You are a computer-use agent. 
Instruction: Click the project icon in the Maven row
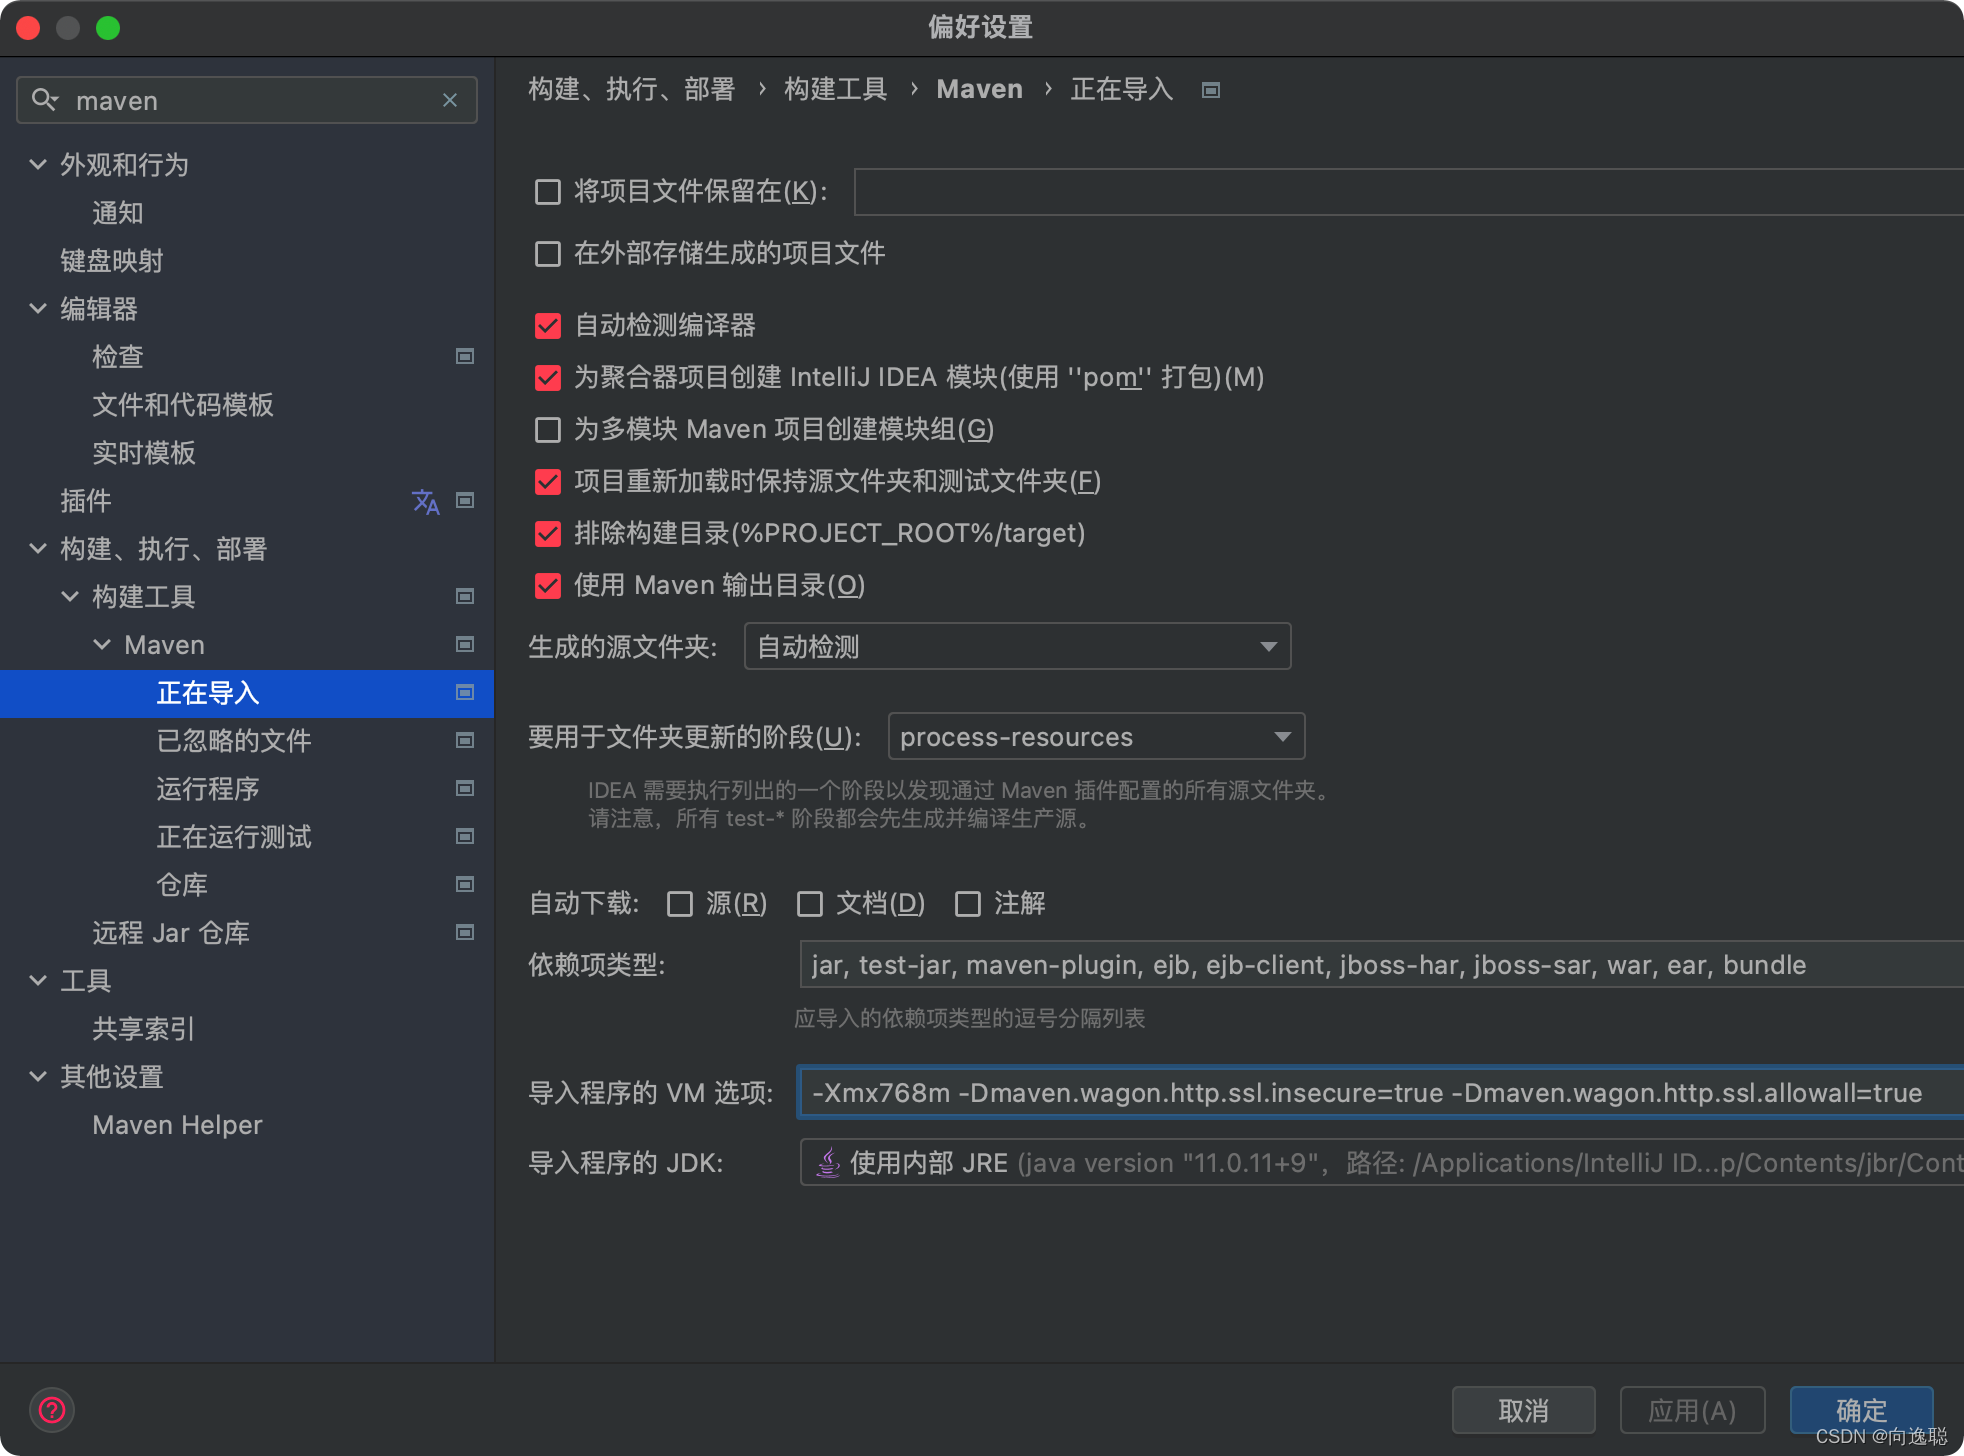[465, 644]
